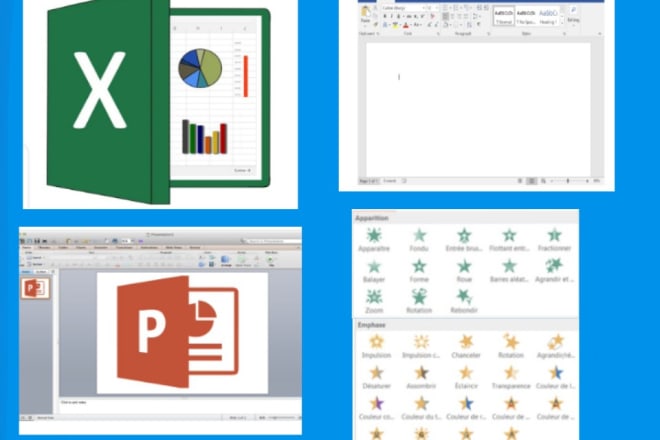660x440 pixels.
Task: Apply Rotation under Apparition section
Action: (419, 301)
